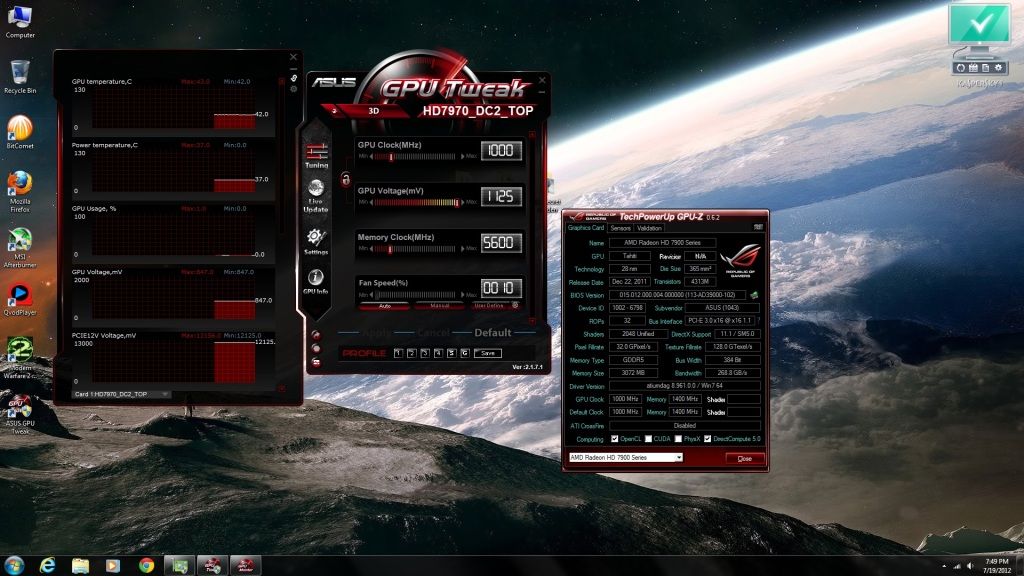Toggle the PhysX checkbox in GPU-Z
This screenshot has height=576, width=1024.
(678, 439)
